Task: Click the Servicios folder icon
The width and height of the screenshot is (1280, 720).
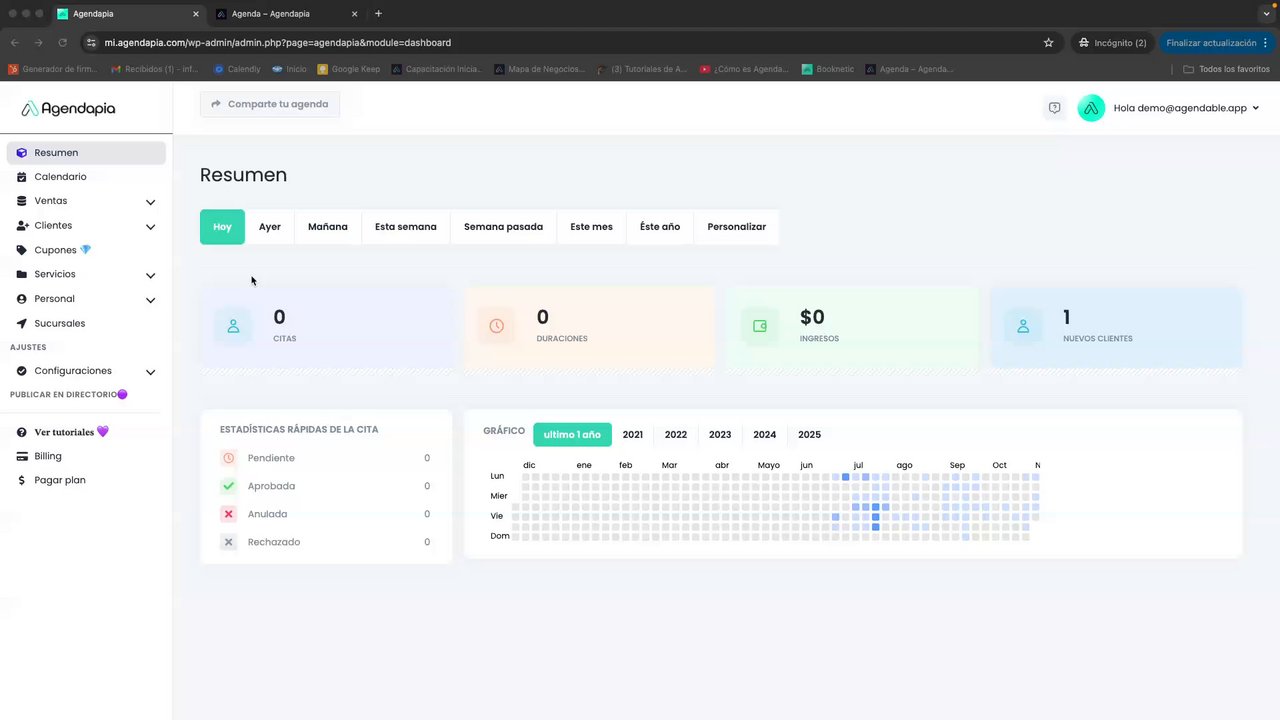Action: click(x=22, y=274)
